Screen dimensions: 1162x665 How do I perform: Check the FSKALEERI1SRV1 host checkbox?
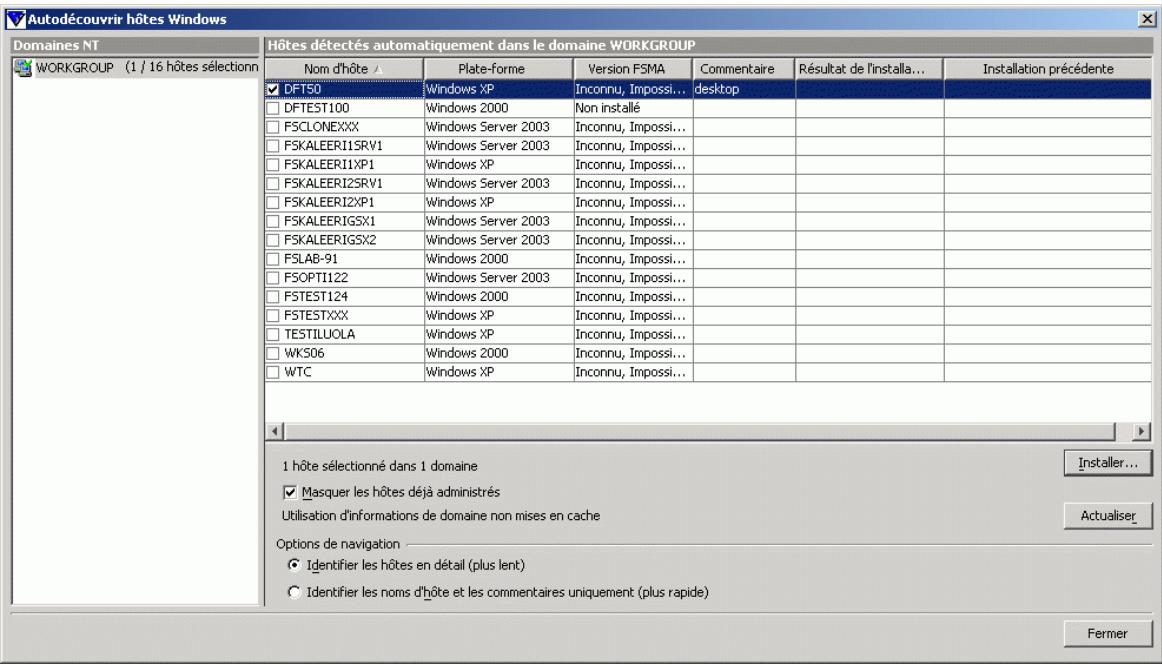[273, 146]
